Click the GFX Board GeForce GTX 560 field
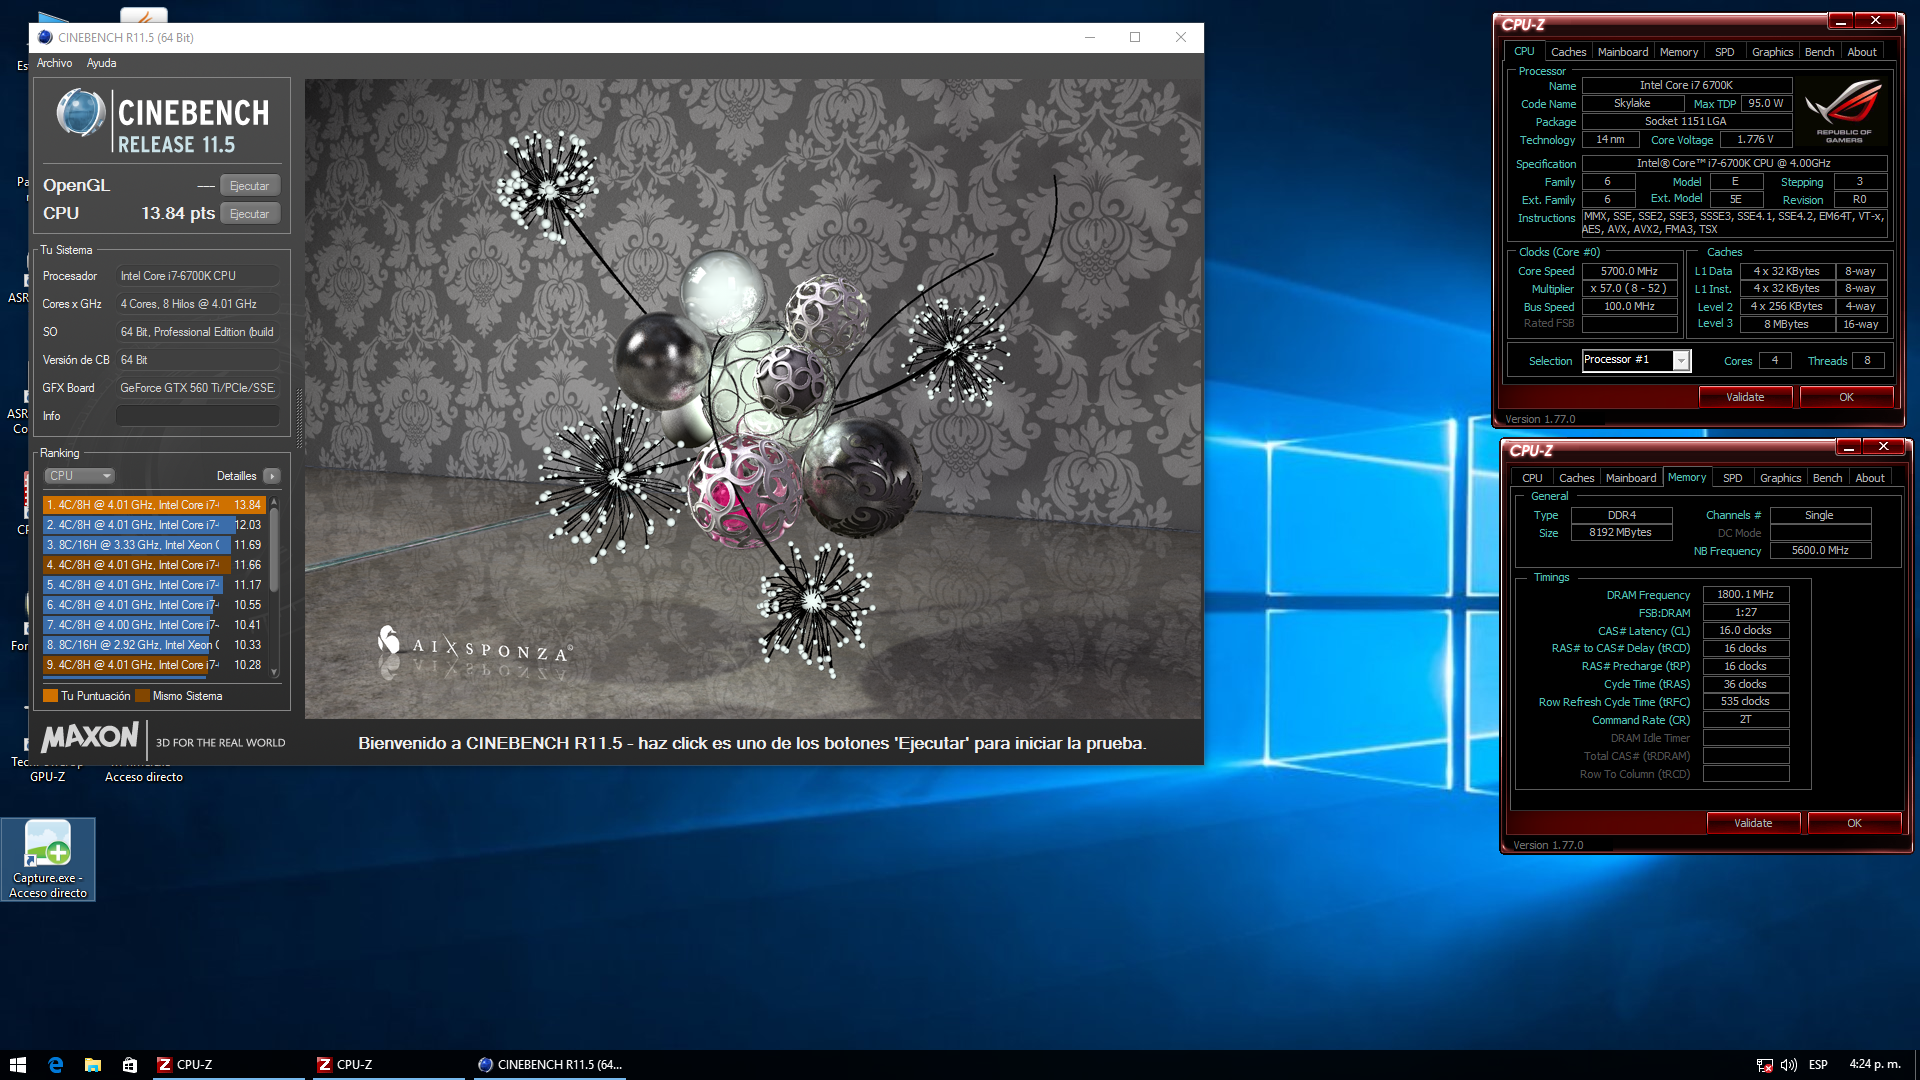This screenshot has height=1080, width=1920. point(198,388)
